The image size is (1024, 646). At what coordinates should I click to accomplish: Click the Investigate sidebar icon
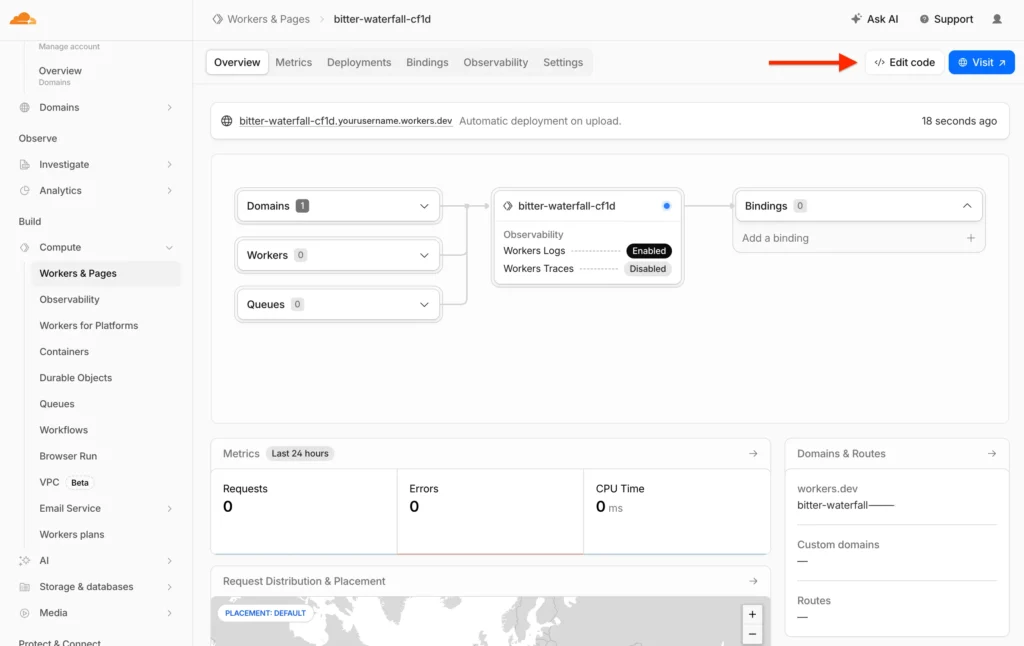pyautogui.click(x=25, y=165)
